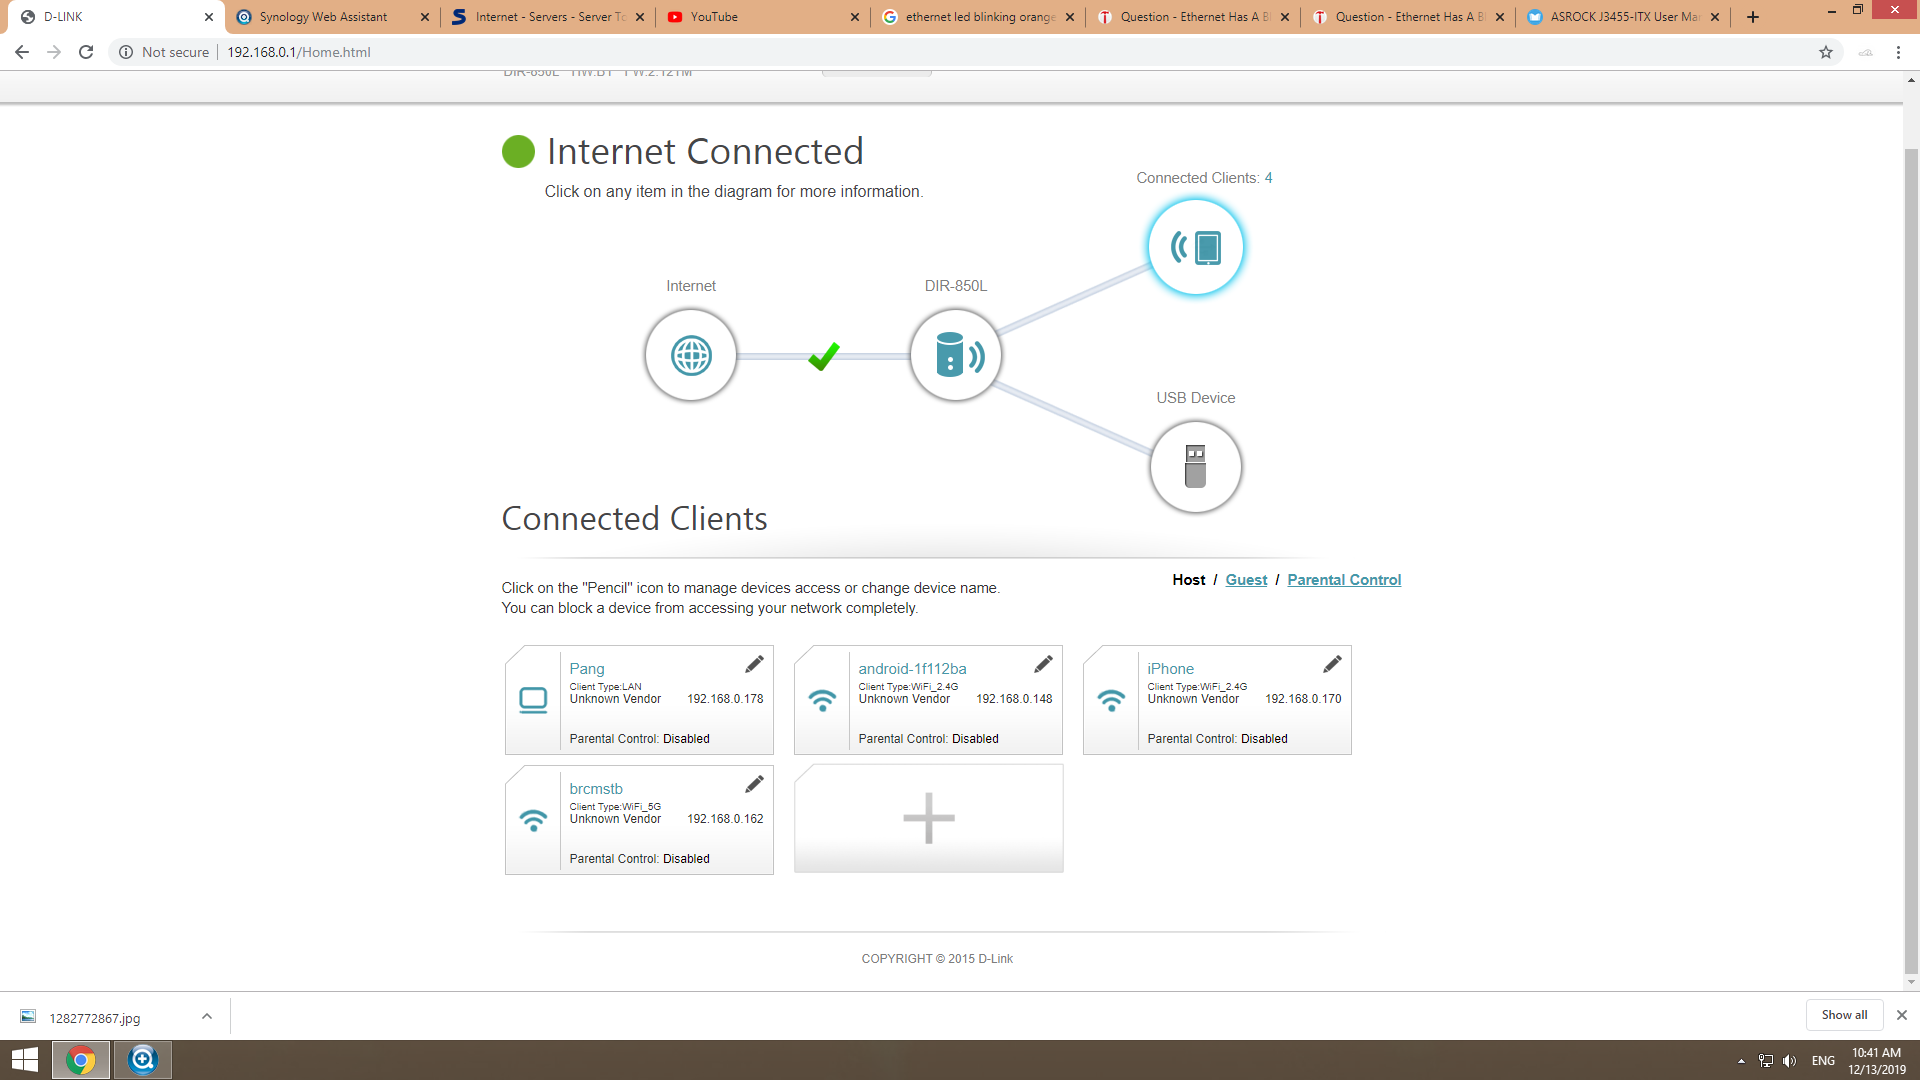Viewport: 1920px width, 1080px height.
Task: Click the volume speaker tray icon
Action: 1789,1061
